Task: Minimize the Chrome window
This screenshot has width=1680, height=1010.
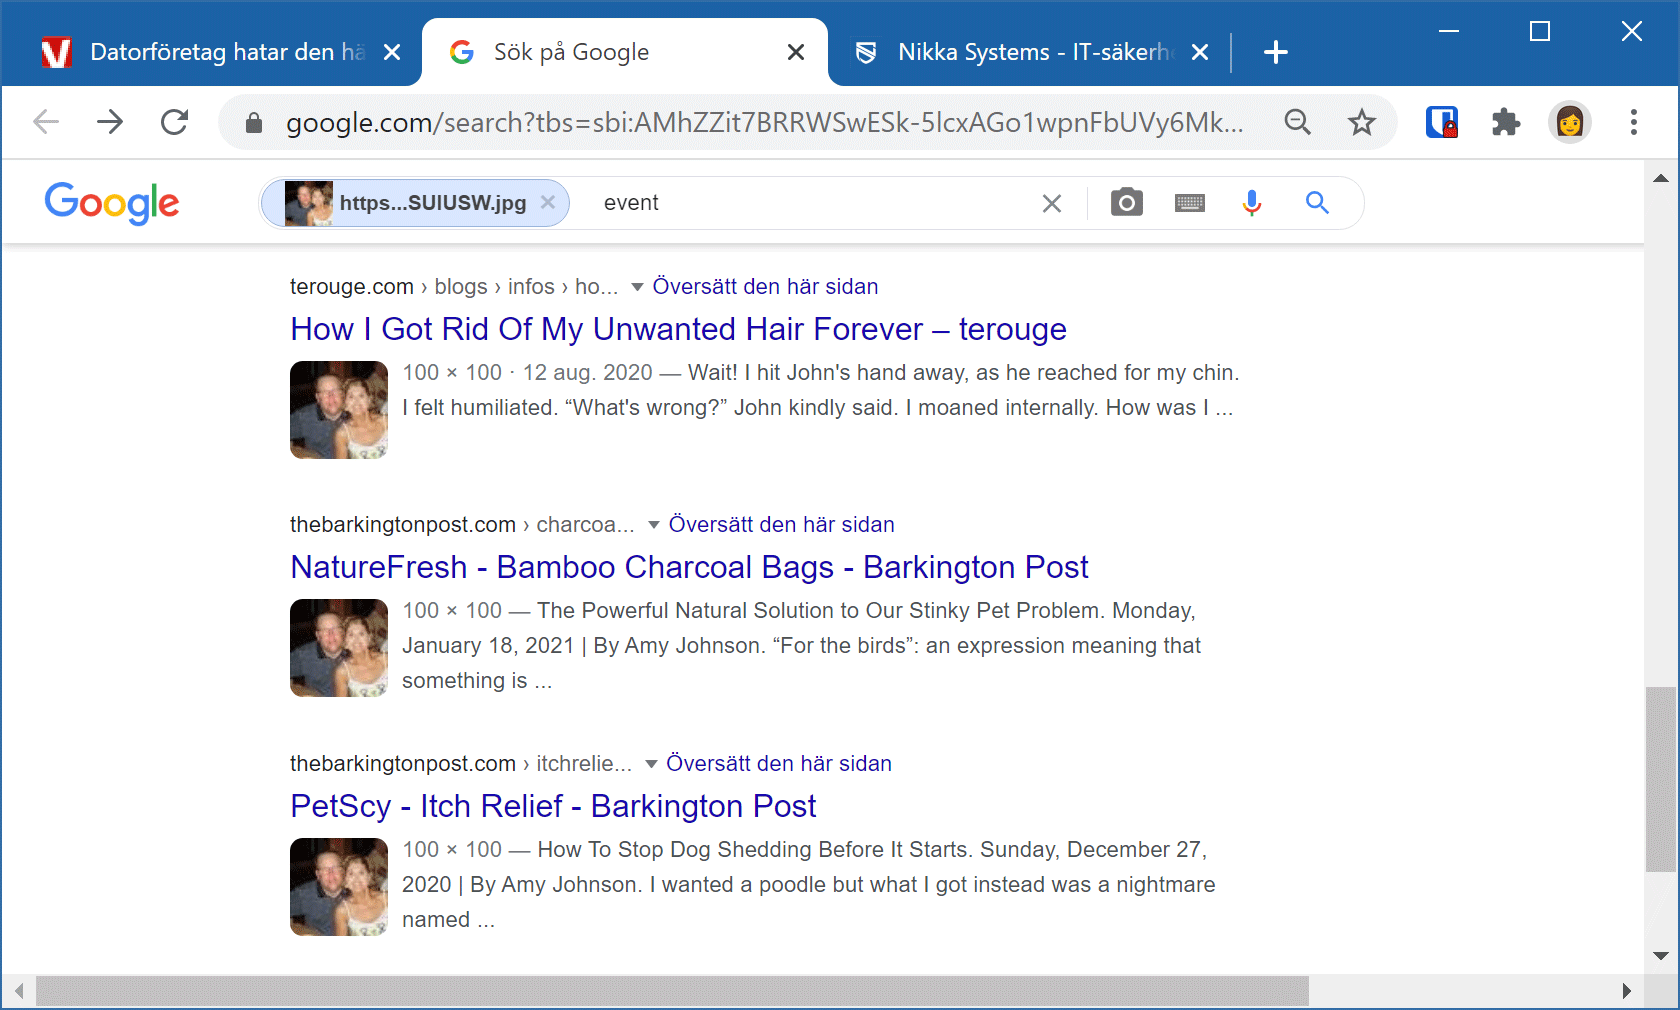Action: point(1449,32)
